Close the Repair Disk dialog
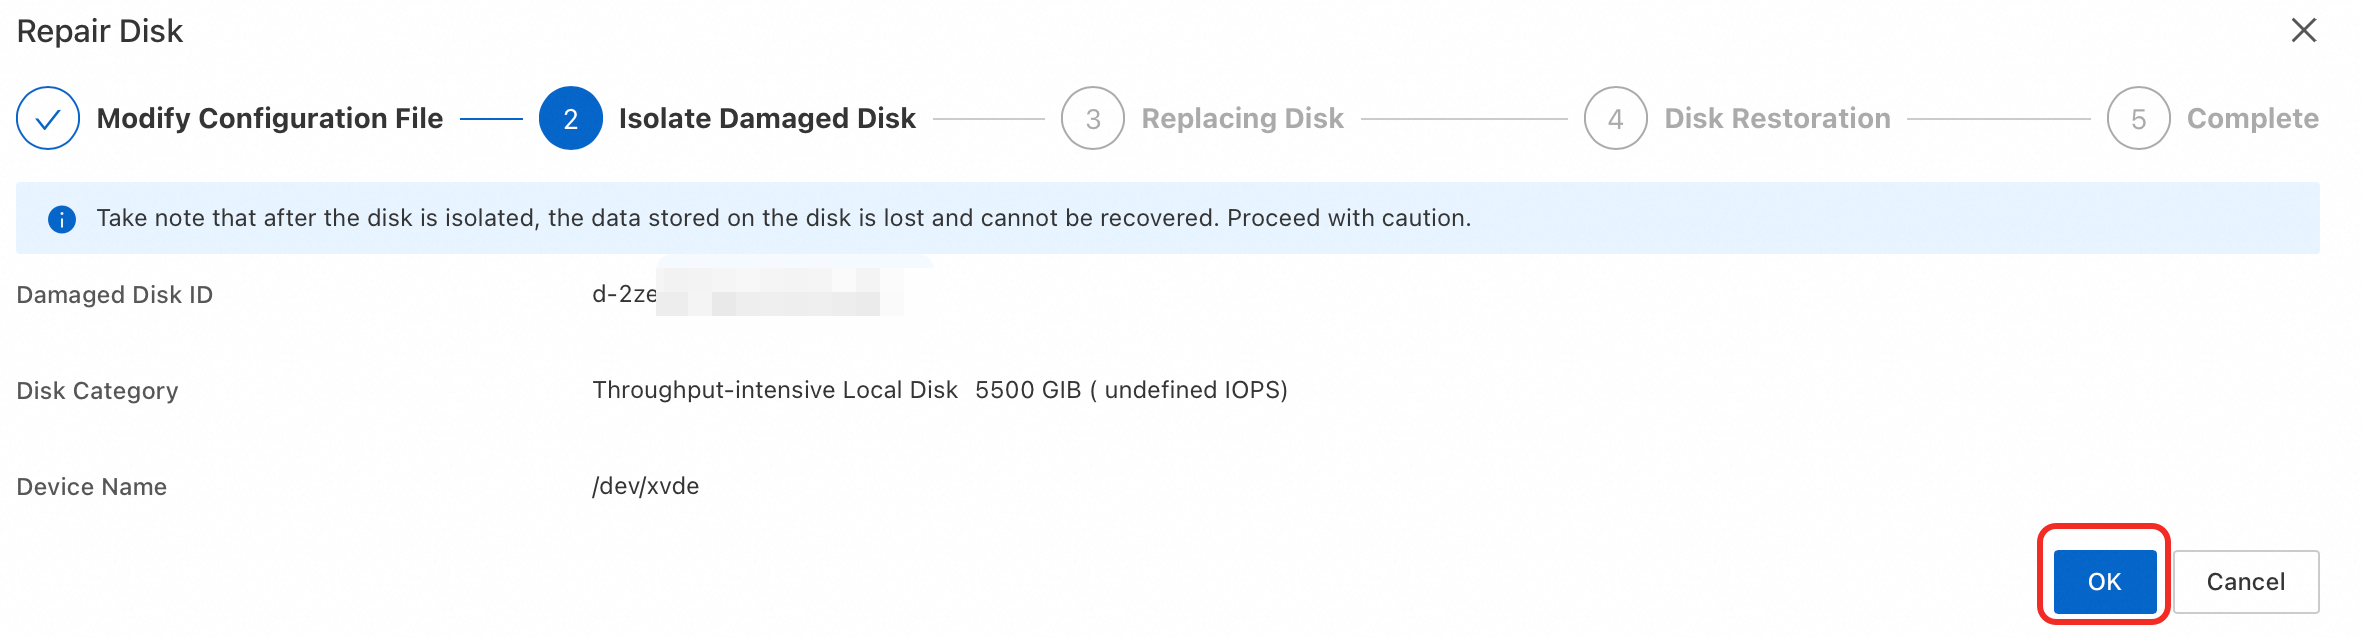The width and height of the screenshot is (2362, 638). (2304, 31)
